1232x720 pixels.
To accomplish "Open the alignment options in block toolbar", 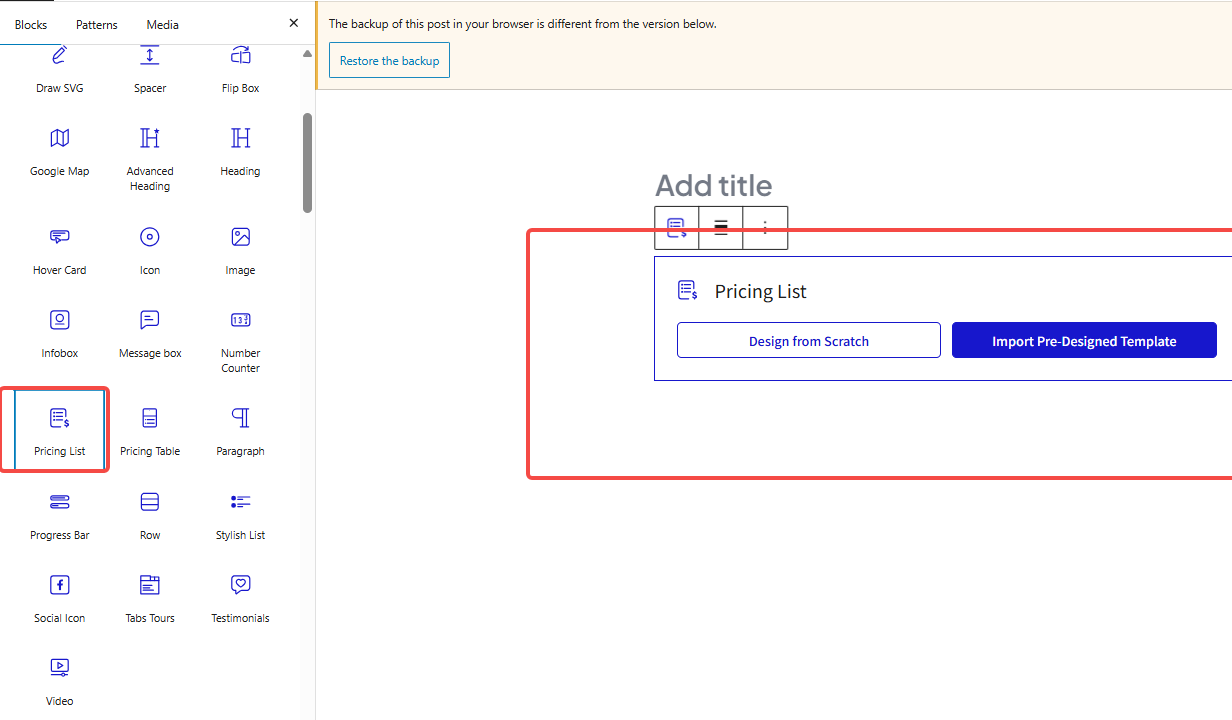I will [x=720, y=228].
